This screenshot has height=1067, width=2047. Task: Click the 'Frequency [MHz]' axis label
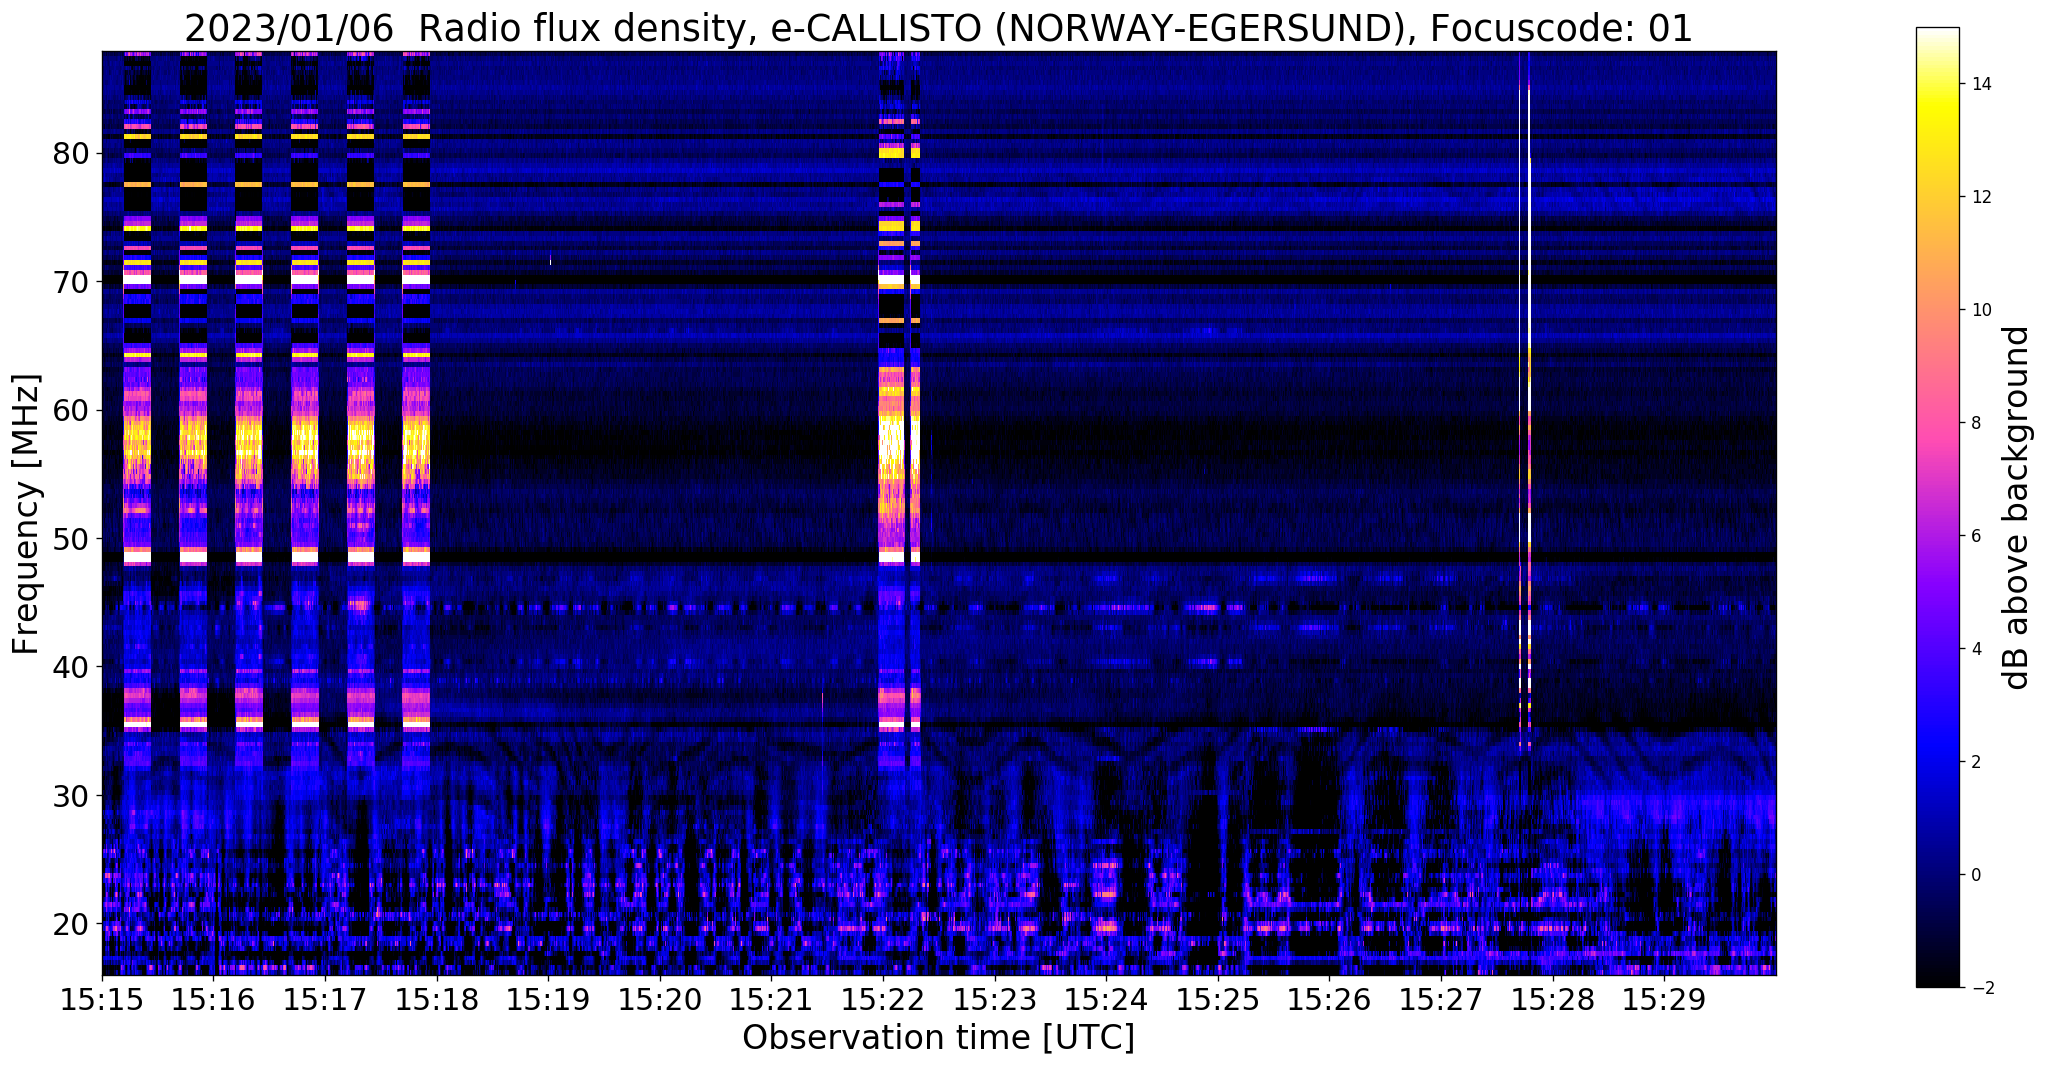coord(26,514)
